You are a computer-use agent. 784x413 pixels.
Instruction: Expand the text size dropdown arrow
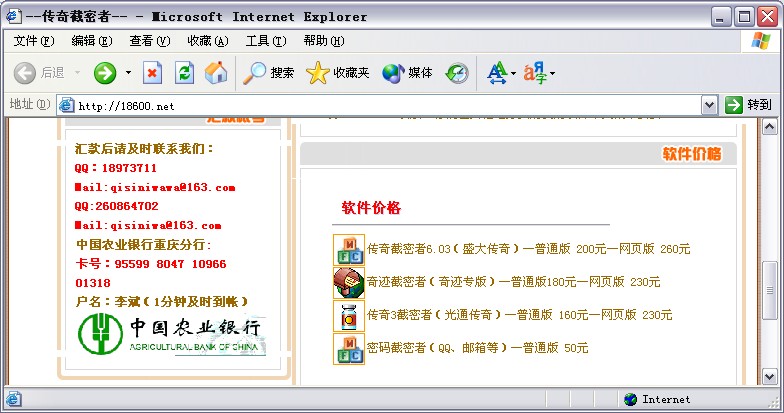[x=514, y=74]
